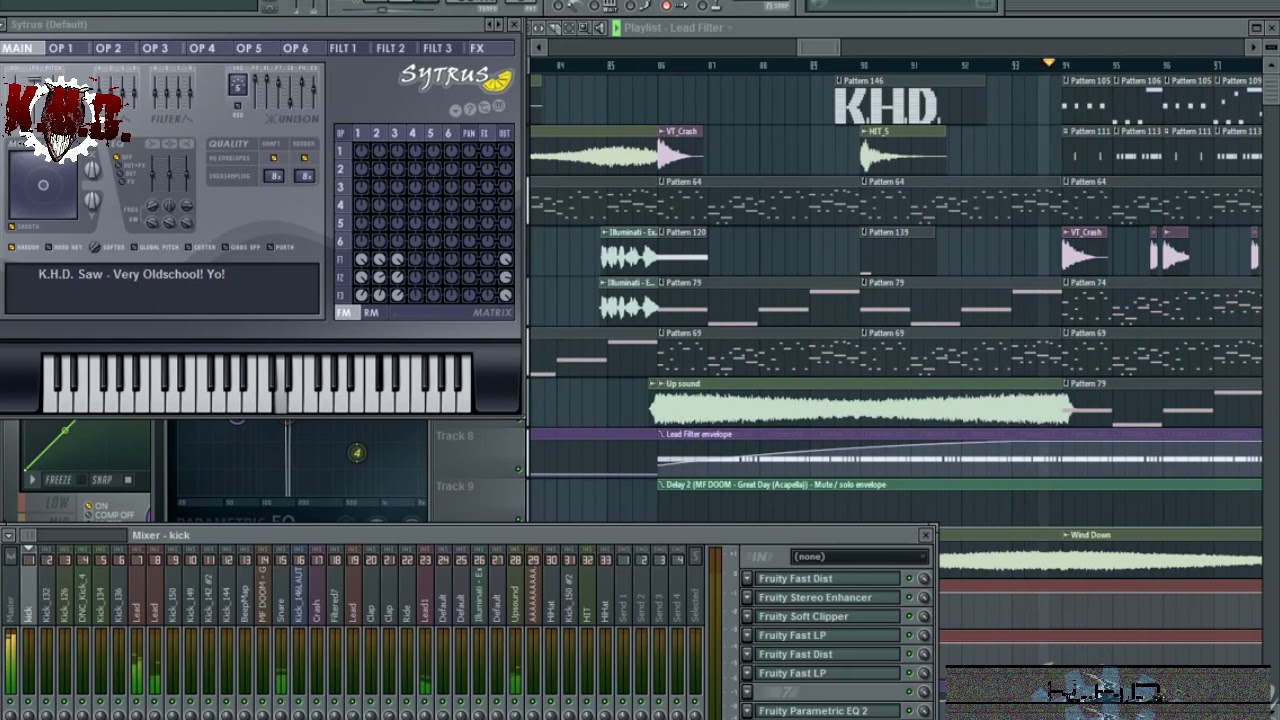This screenshot has width=1280, height=720.
Task: Open render oversampling 8x selector
Action: click(305, 176)
